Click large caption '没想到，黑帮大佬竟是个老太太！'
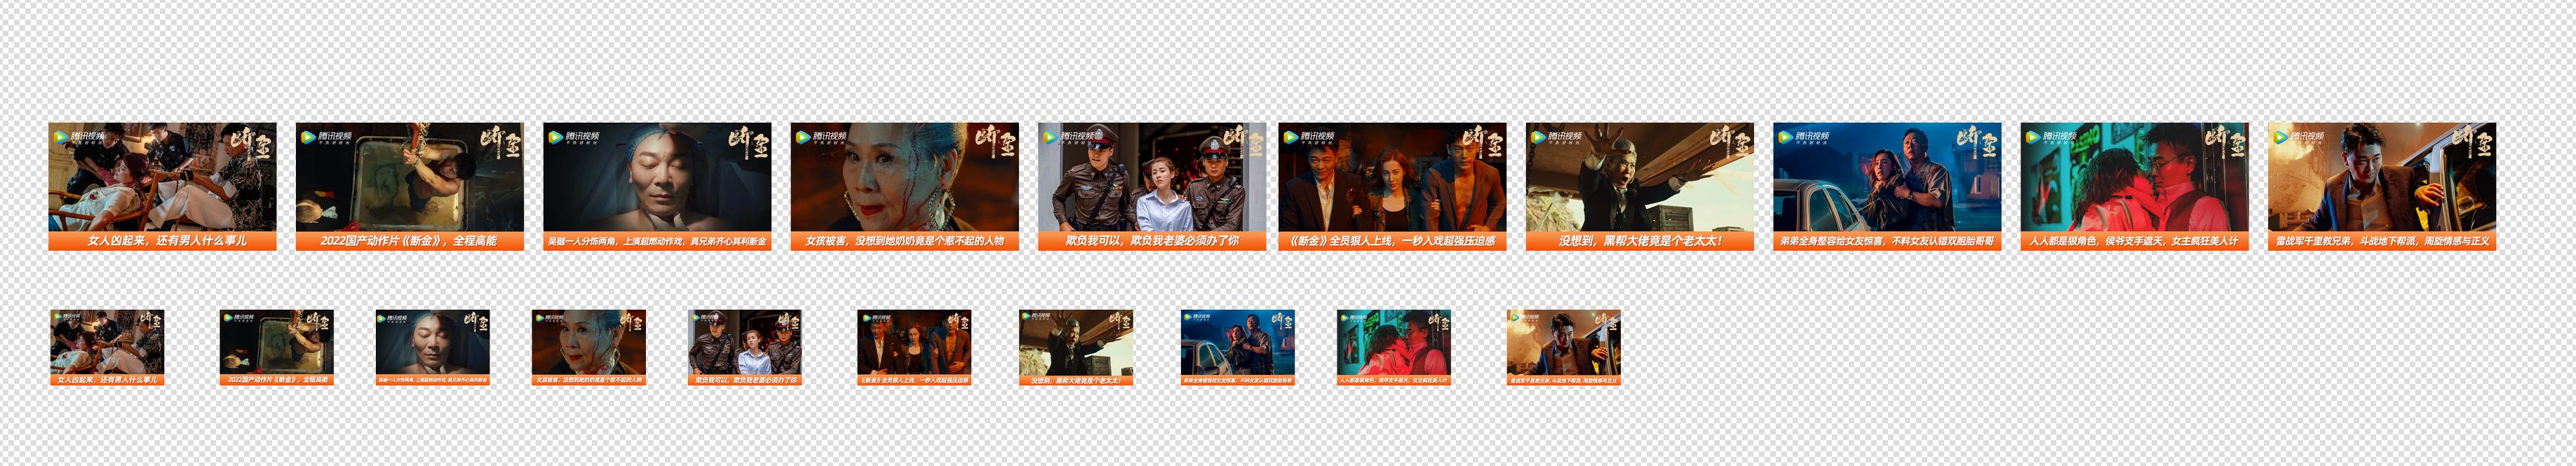The image size is (2576, 466). coord(1640,241)
